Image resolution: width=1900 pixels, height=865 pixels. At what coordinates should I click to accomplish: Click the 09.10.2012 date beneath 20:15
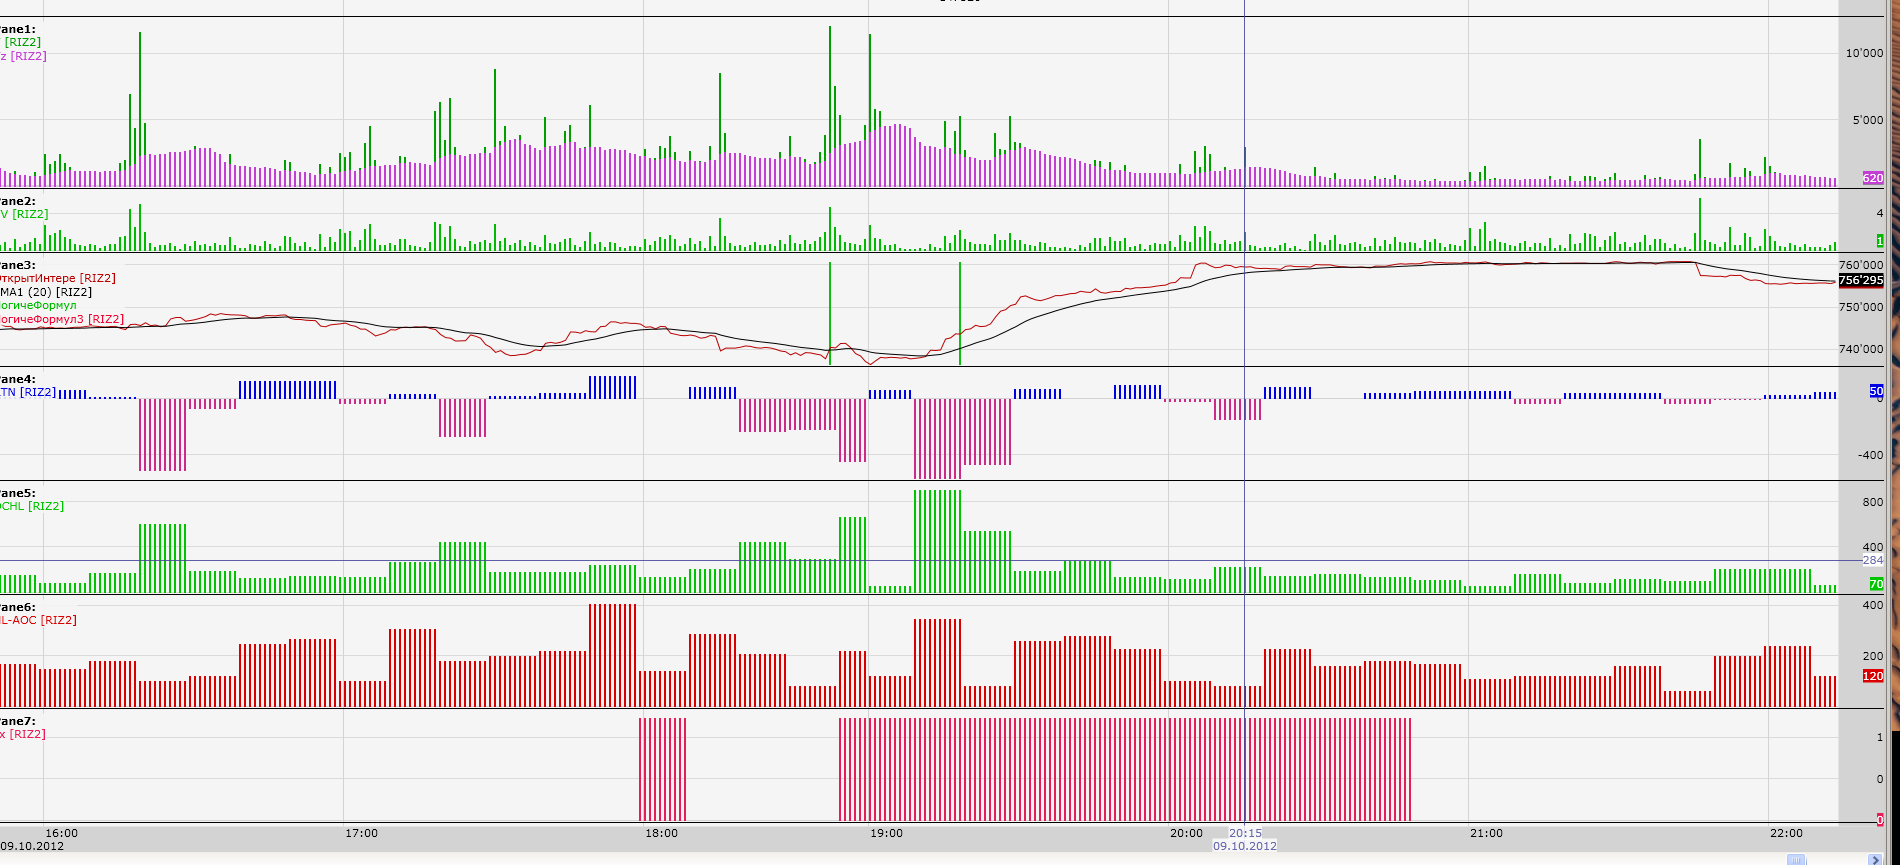coord(1245,846)
